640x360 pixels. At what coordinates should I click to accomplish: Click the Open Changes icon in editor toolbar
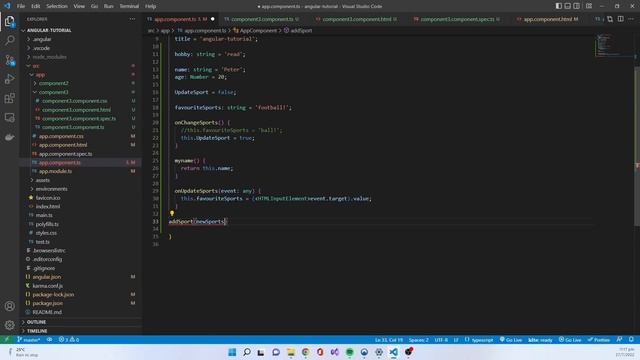point(610,19)
